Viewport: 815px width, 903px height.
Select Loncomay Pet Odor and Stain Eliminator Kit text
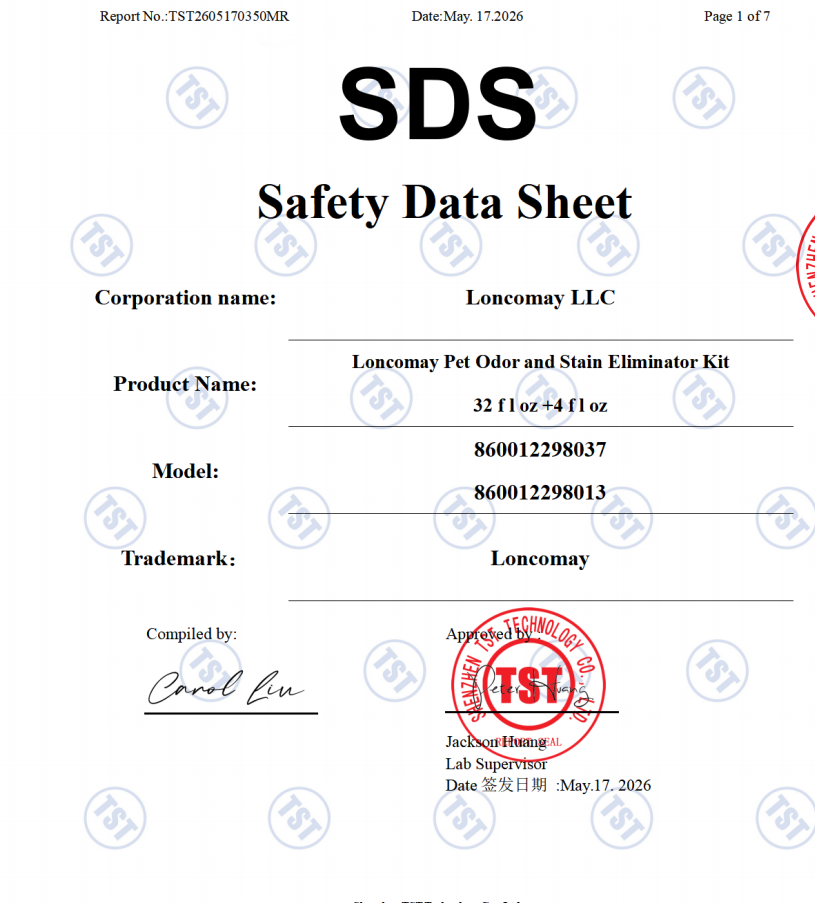click(x=540, y=362)
